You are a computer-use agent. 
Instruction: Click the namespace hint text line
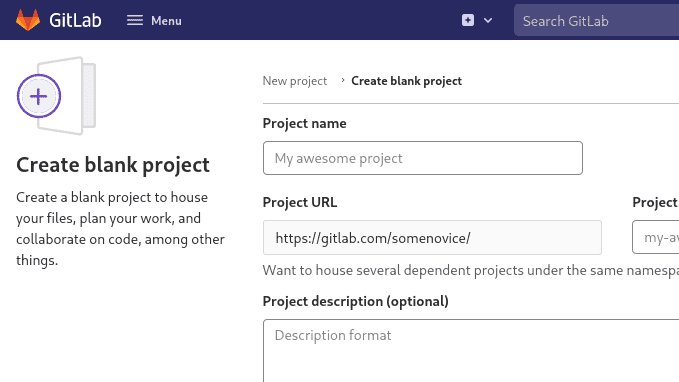click(x=471, y=270)
